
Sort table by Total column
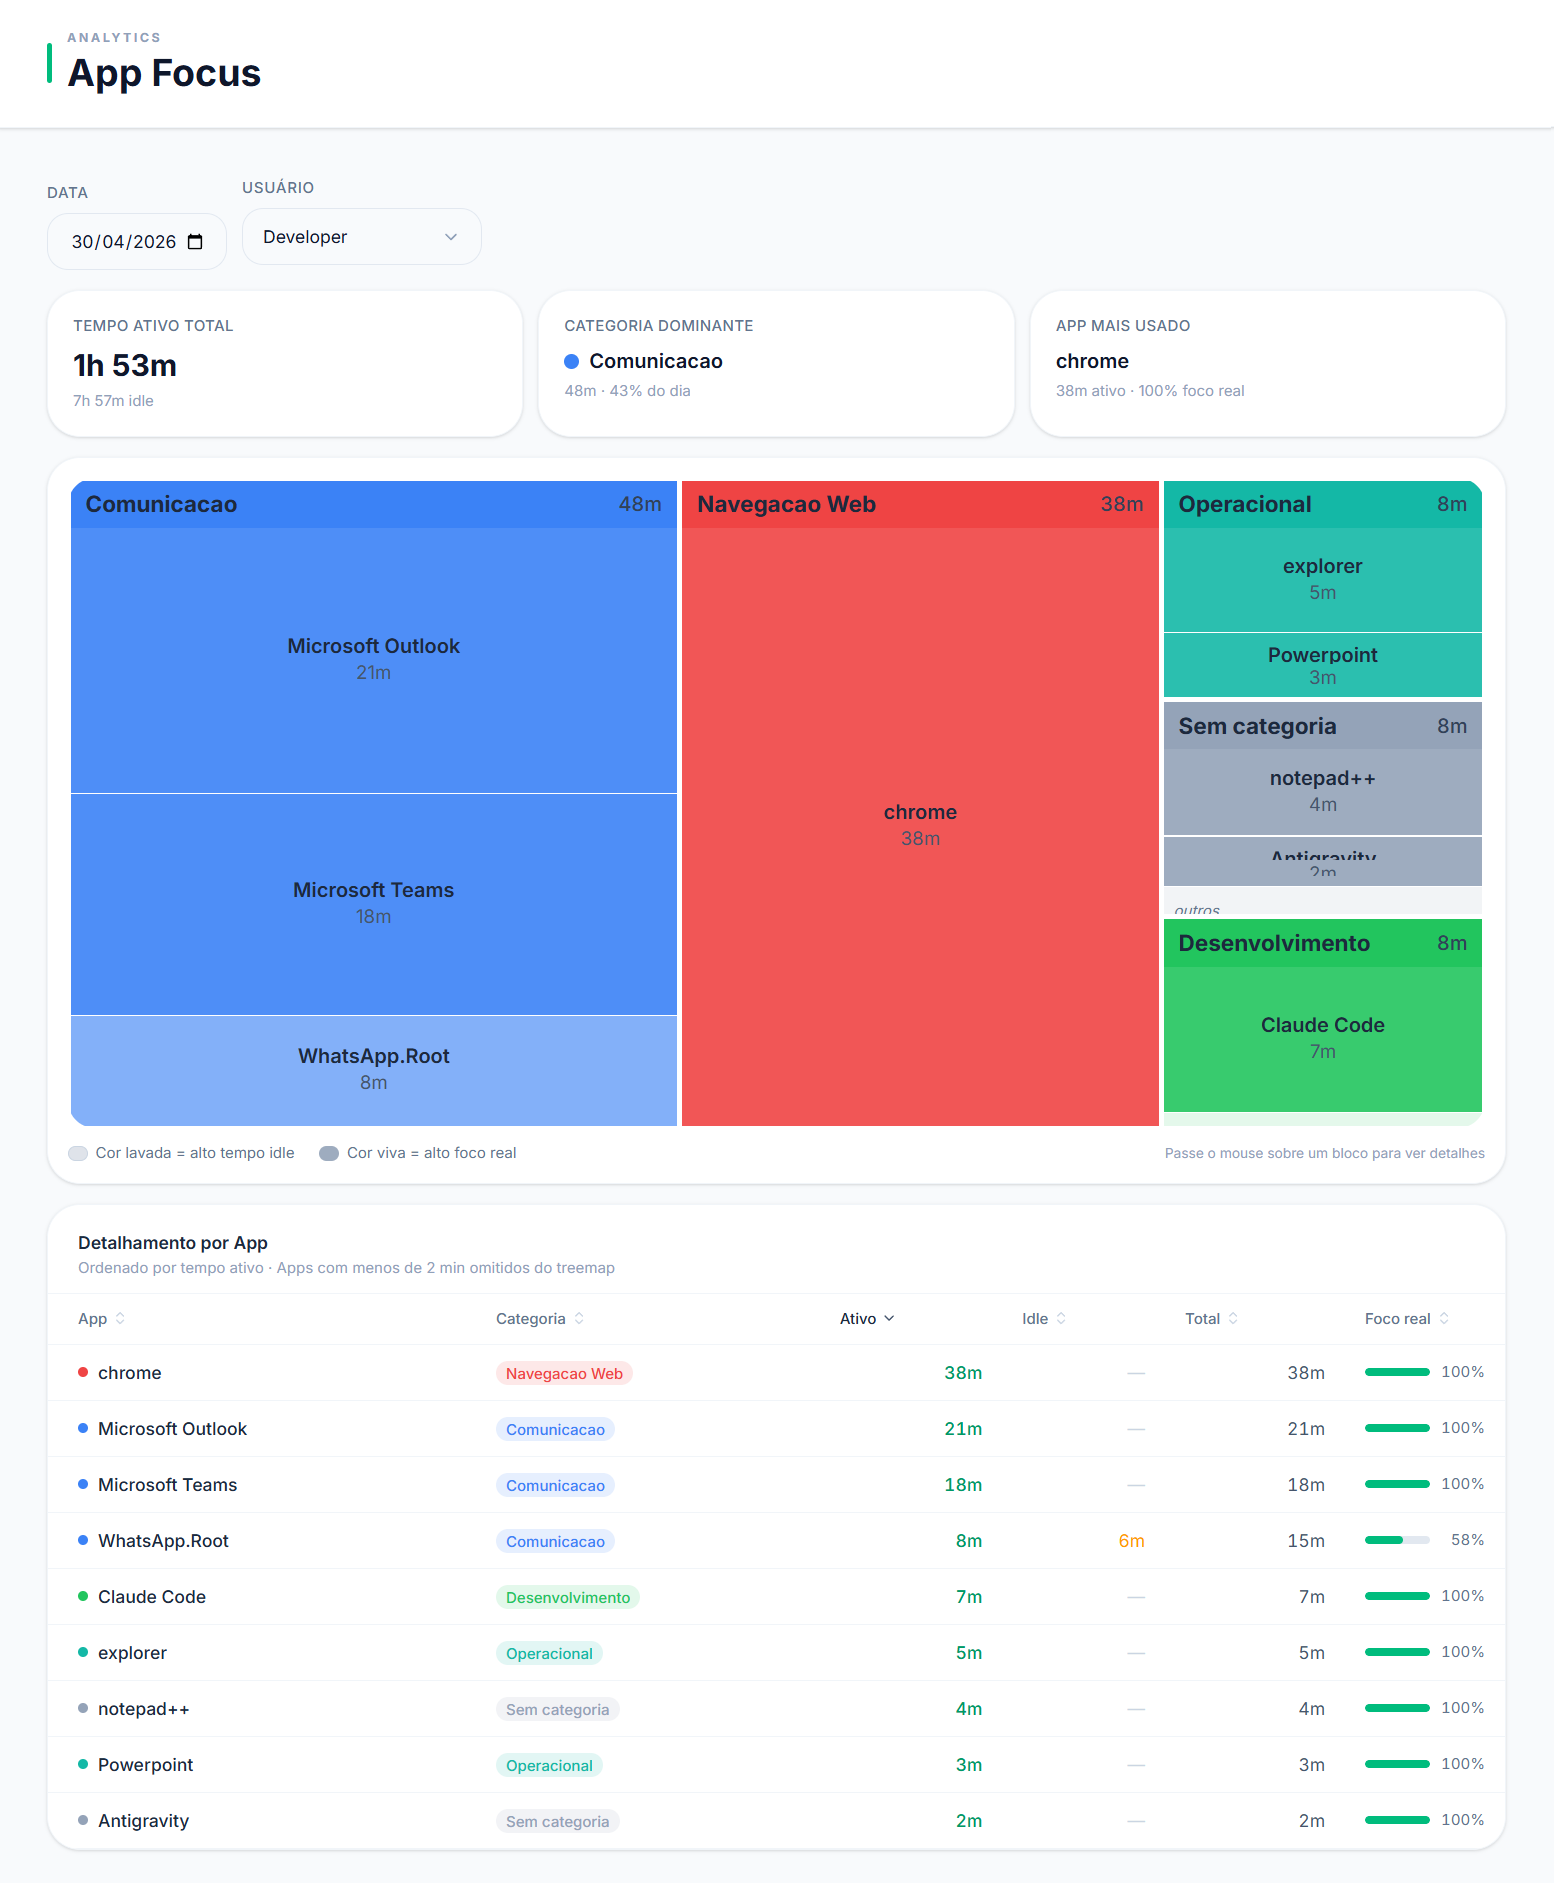coord(1212,1319)
